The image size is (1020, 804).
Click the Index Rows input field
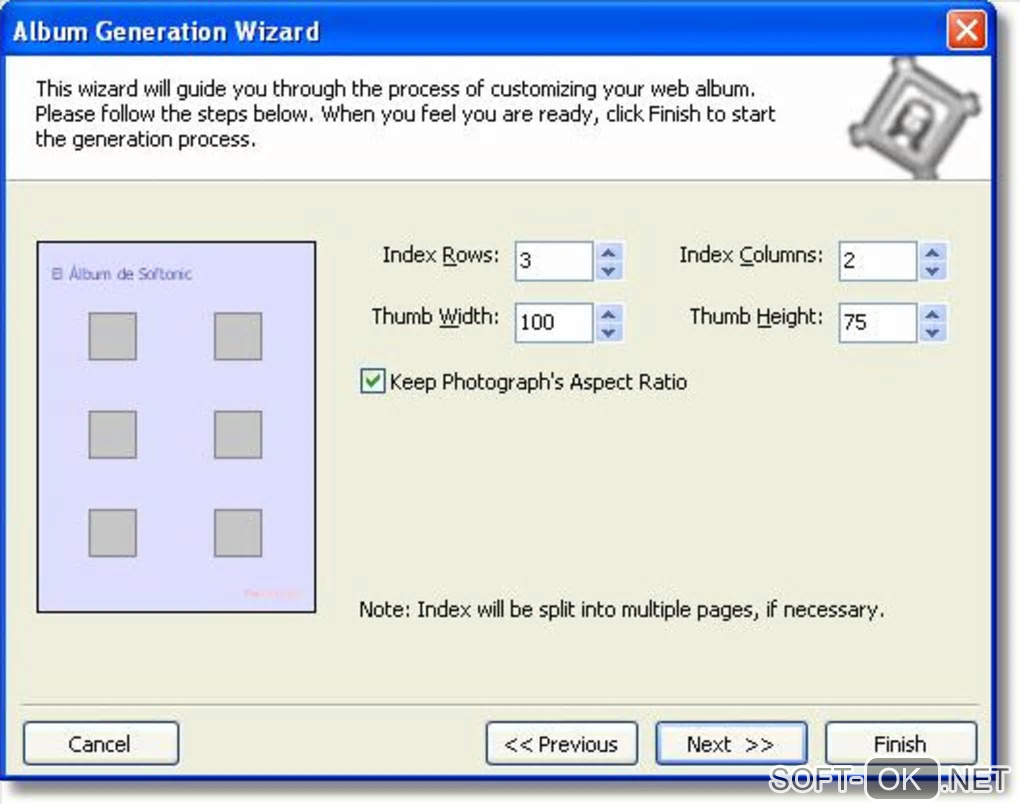tap(554, 261)
